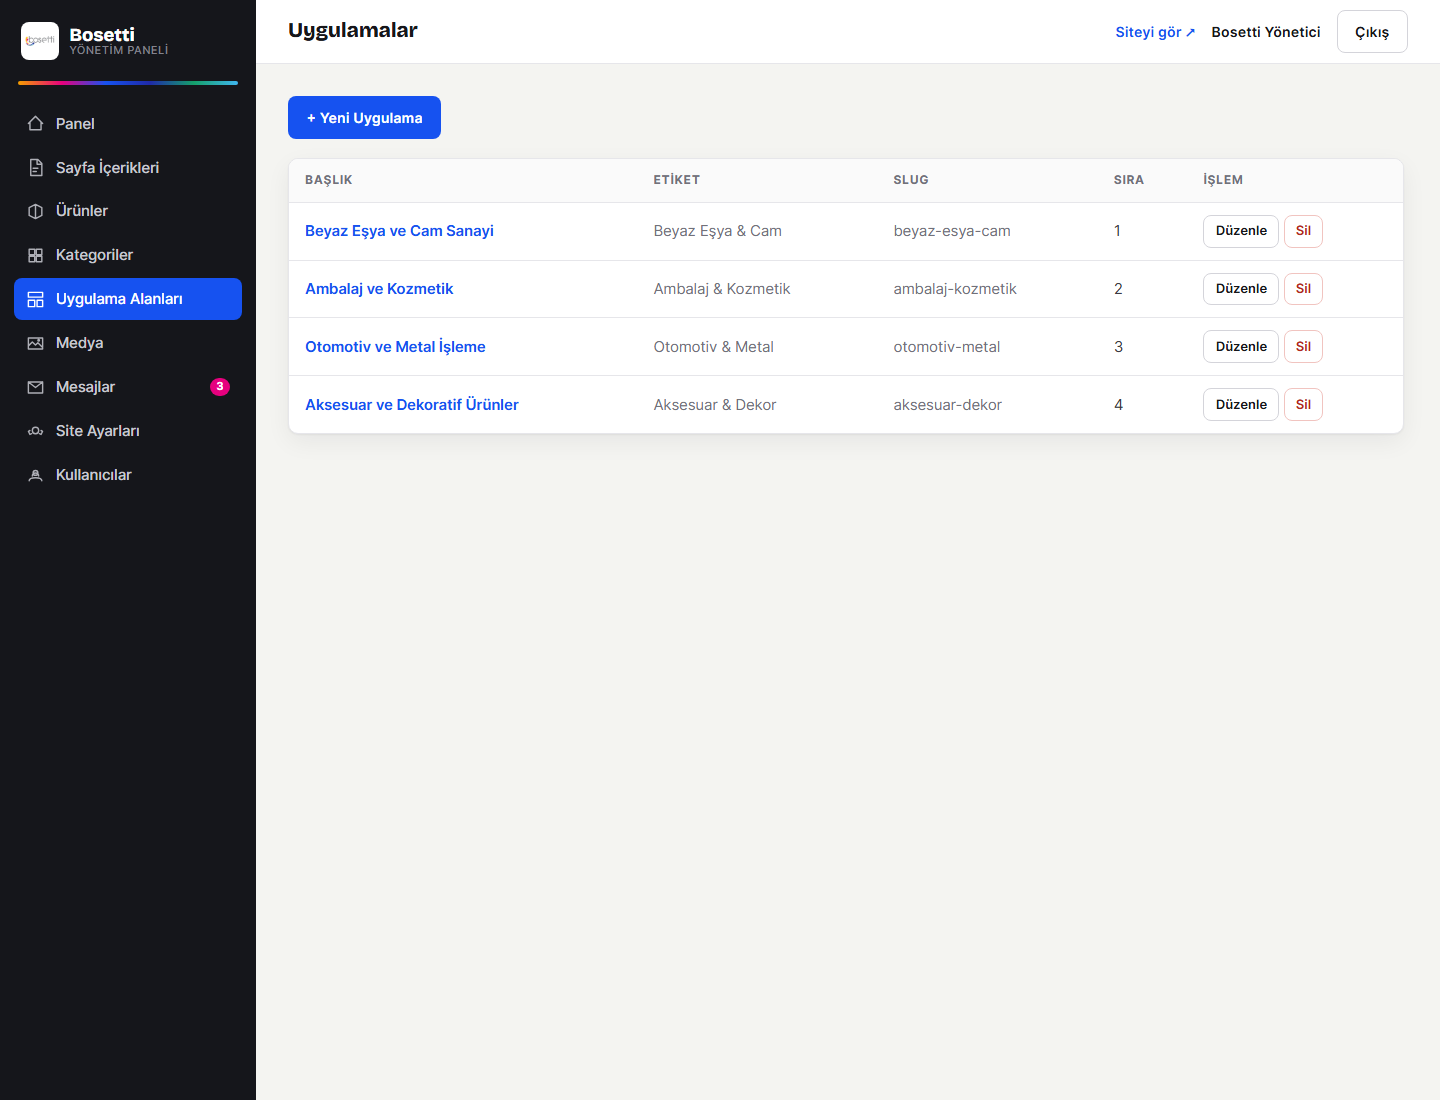Open Beyaz Eşya ve Cam Sanayi link
This screenshot has width=1440, height=1100.
point(399,231)
